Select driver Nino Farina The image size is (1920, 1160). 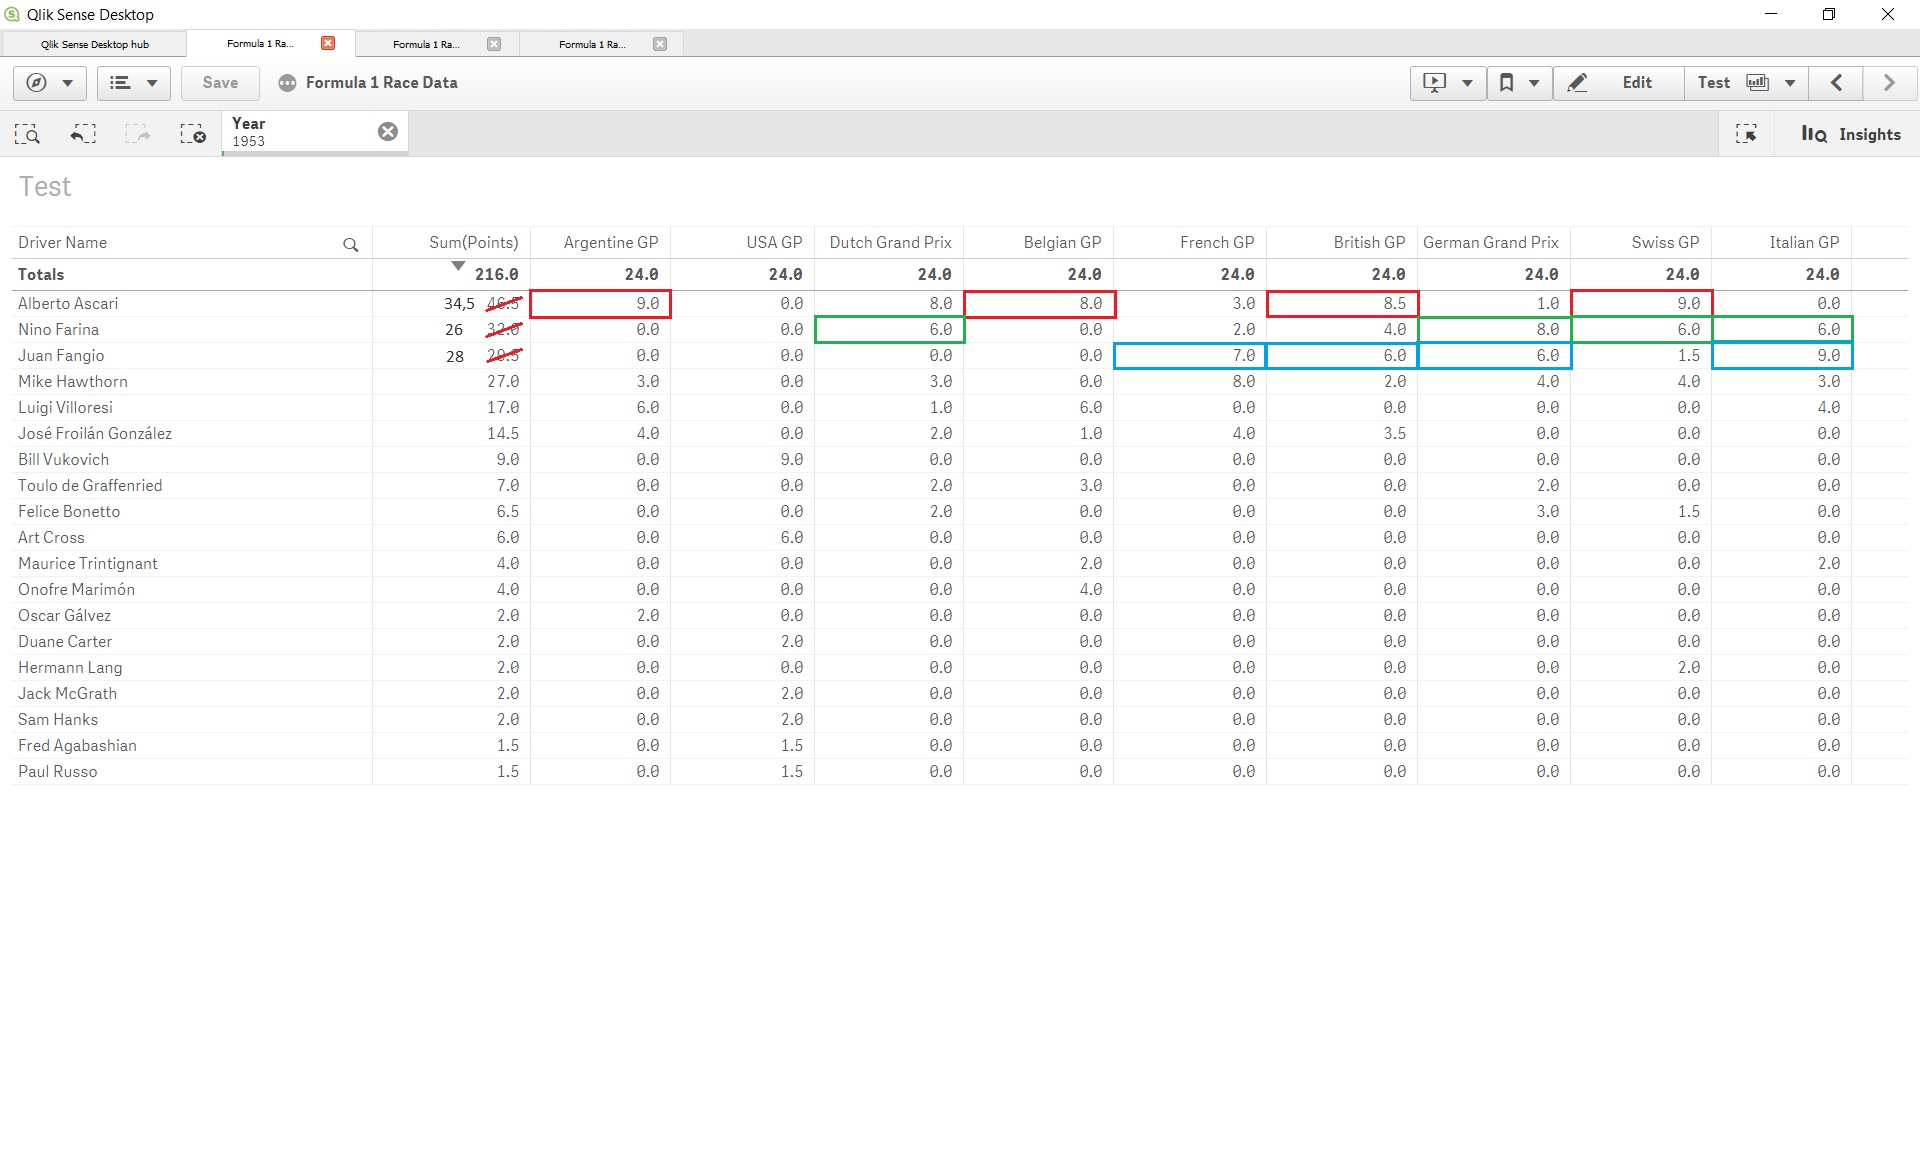tap(58, 330)
